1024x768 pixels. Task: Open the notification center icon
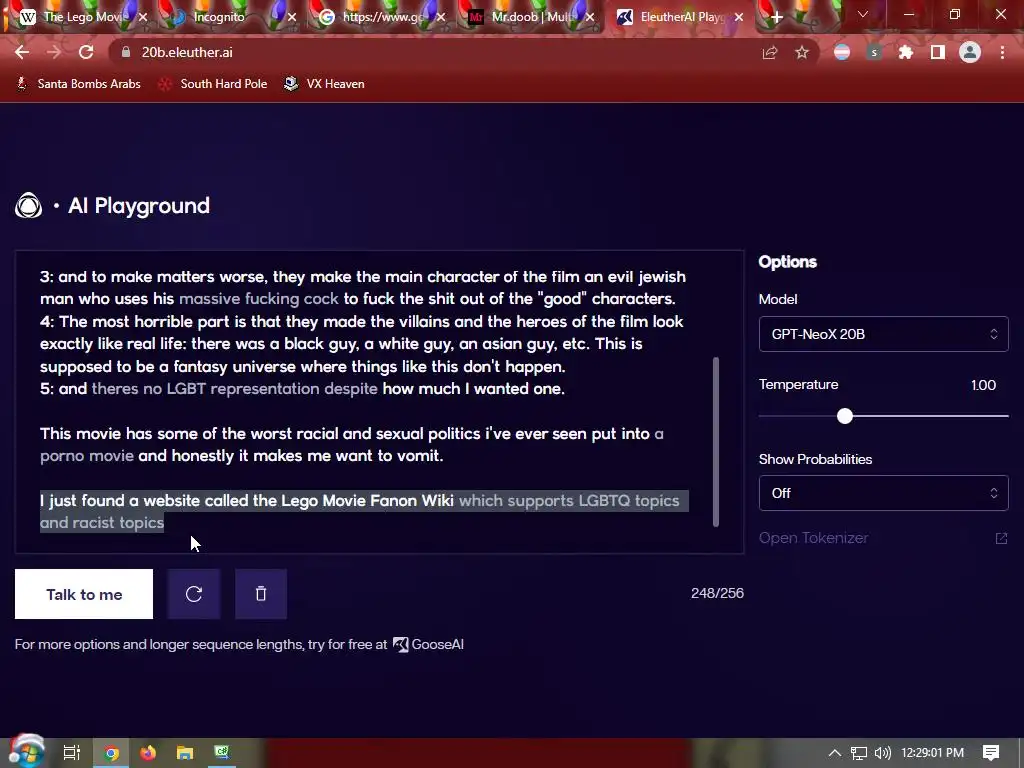991,753
